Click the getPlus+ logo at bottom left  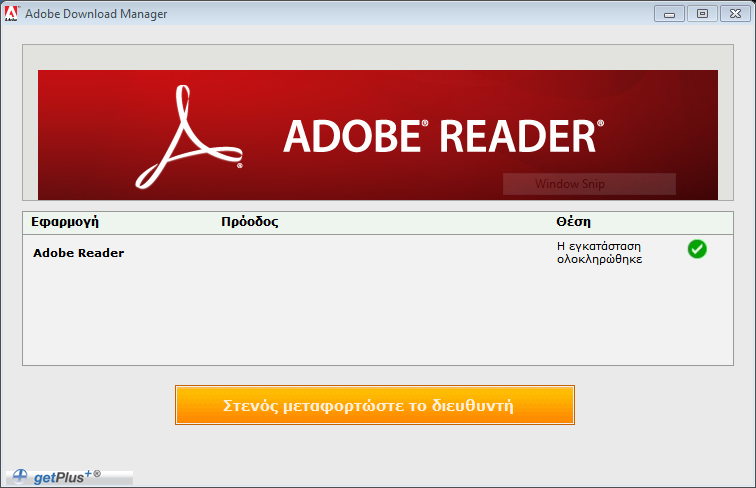click(x=69, y=477)
